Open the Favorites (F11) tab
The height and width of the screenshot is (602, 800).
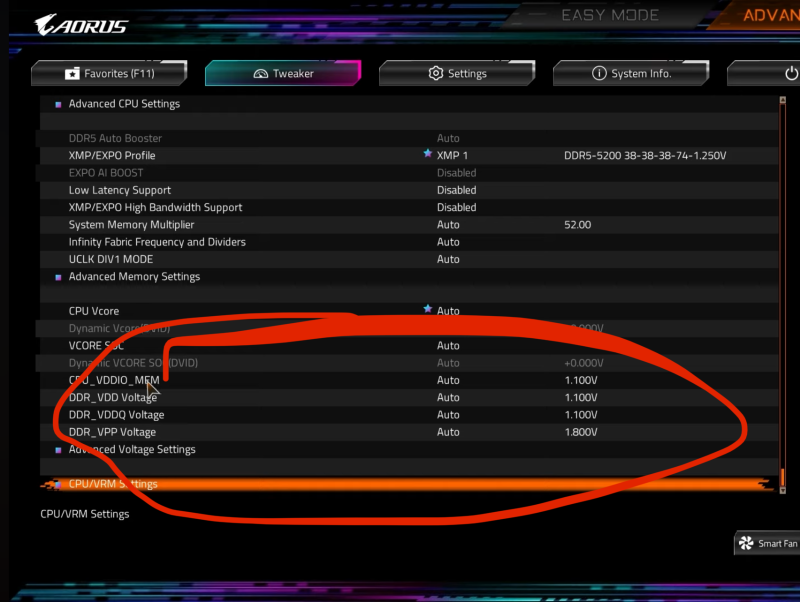pos(109,73)
